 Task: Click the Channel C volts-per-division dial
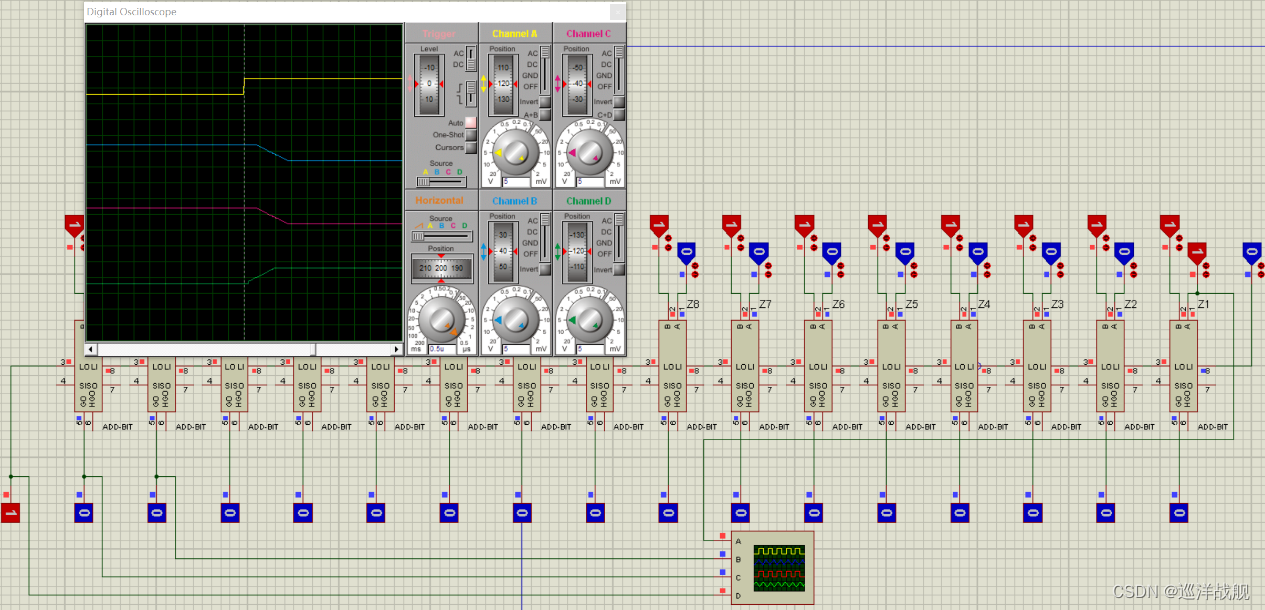pos(588,152)
